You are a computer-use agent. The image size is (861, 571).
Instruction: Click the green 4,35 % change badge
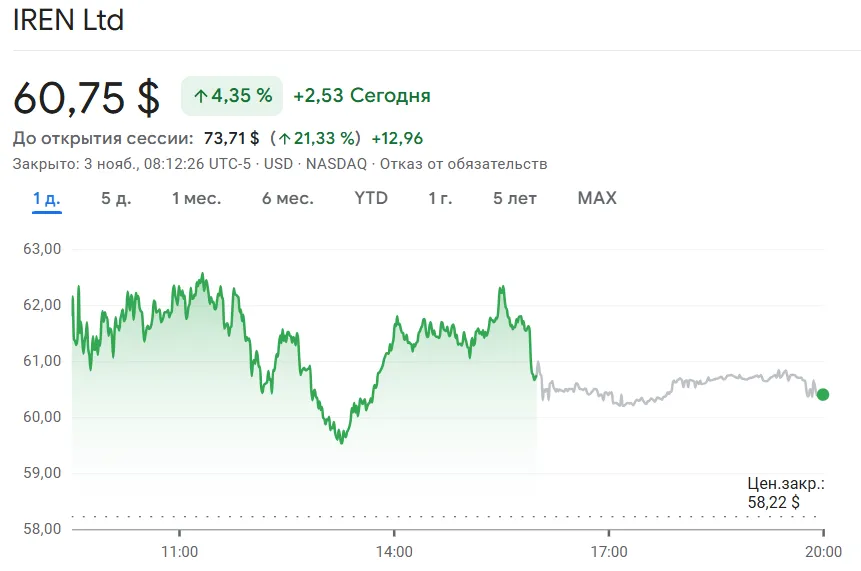click(232, 96)
